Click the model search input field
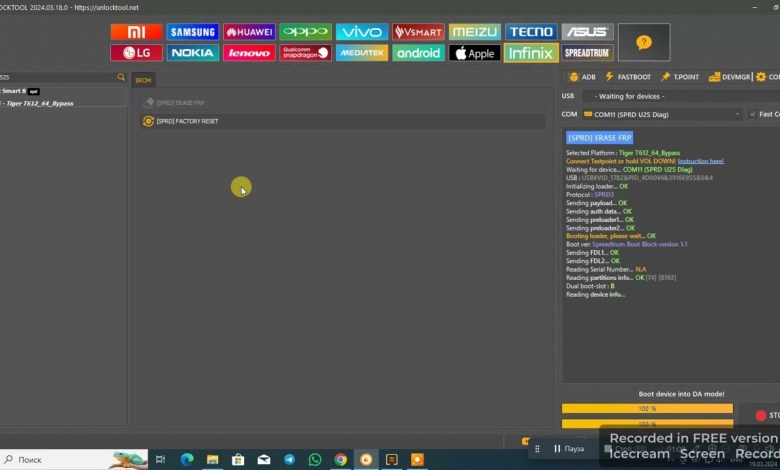The width and height of the screenshot is (780, 470). pos(57,77)
